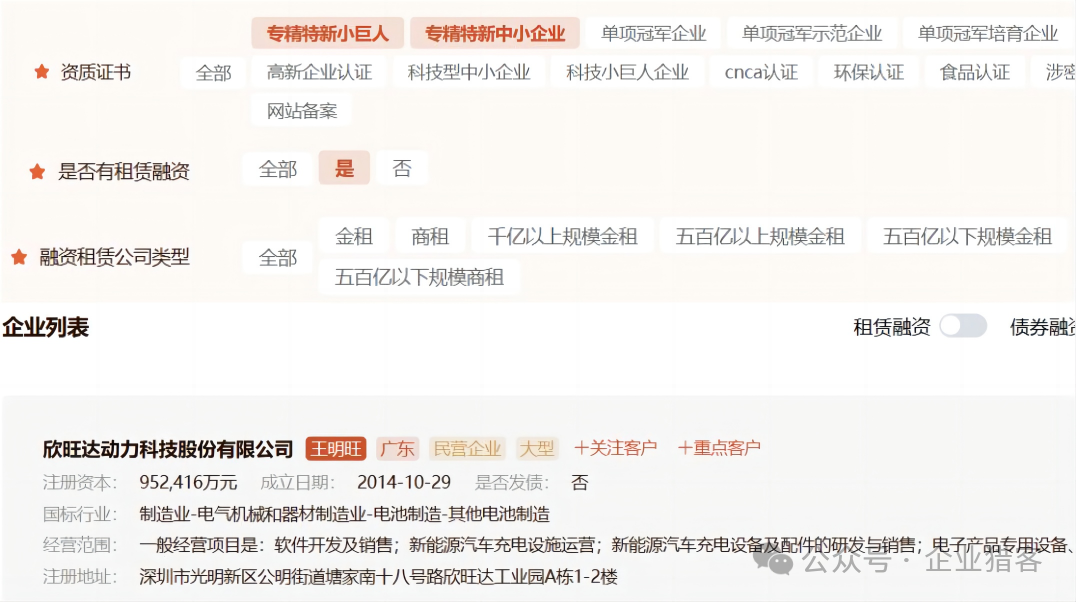The height and width of the screenshot is (602, 1076).
Task: Open company 欣旺达动力科技股份有限公司
Action: [x=168, y=449]
